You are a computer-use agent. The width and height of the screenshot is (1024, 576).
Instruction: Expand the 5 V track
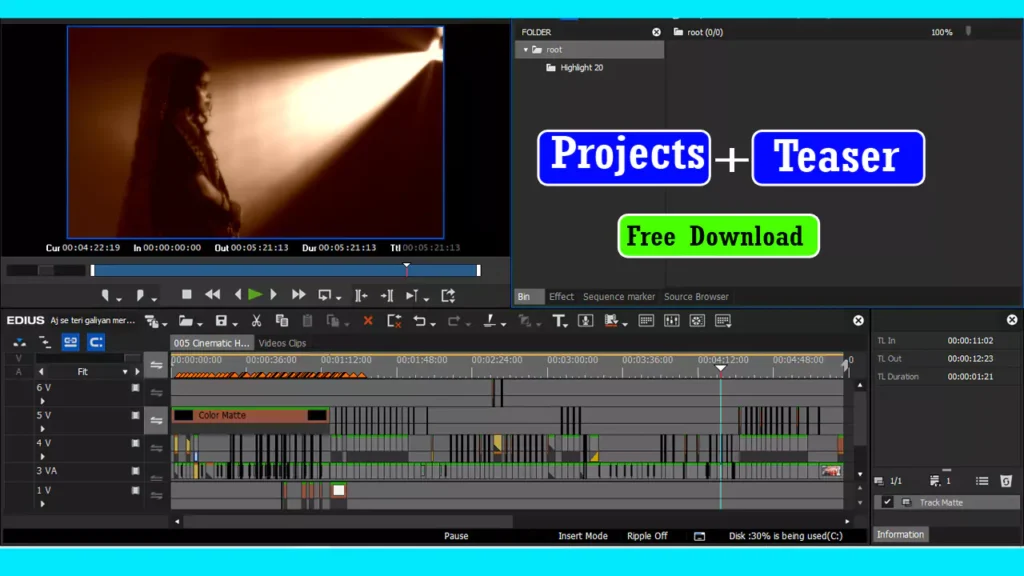[x=42, y=428]
